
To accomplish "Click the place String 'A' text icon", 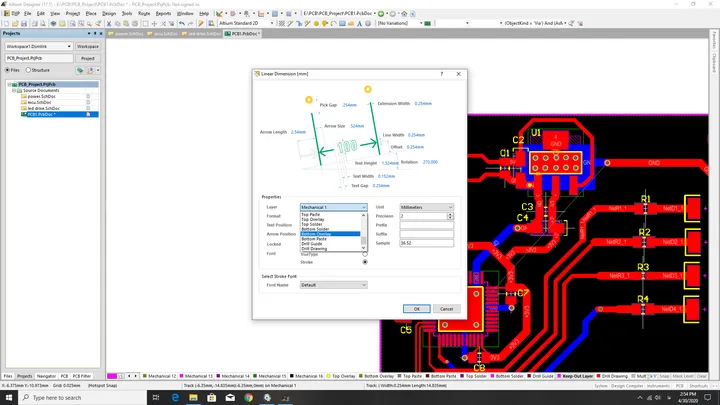I will click(x=360, y=23).
